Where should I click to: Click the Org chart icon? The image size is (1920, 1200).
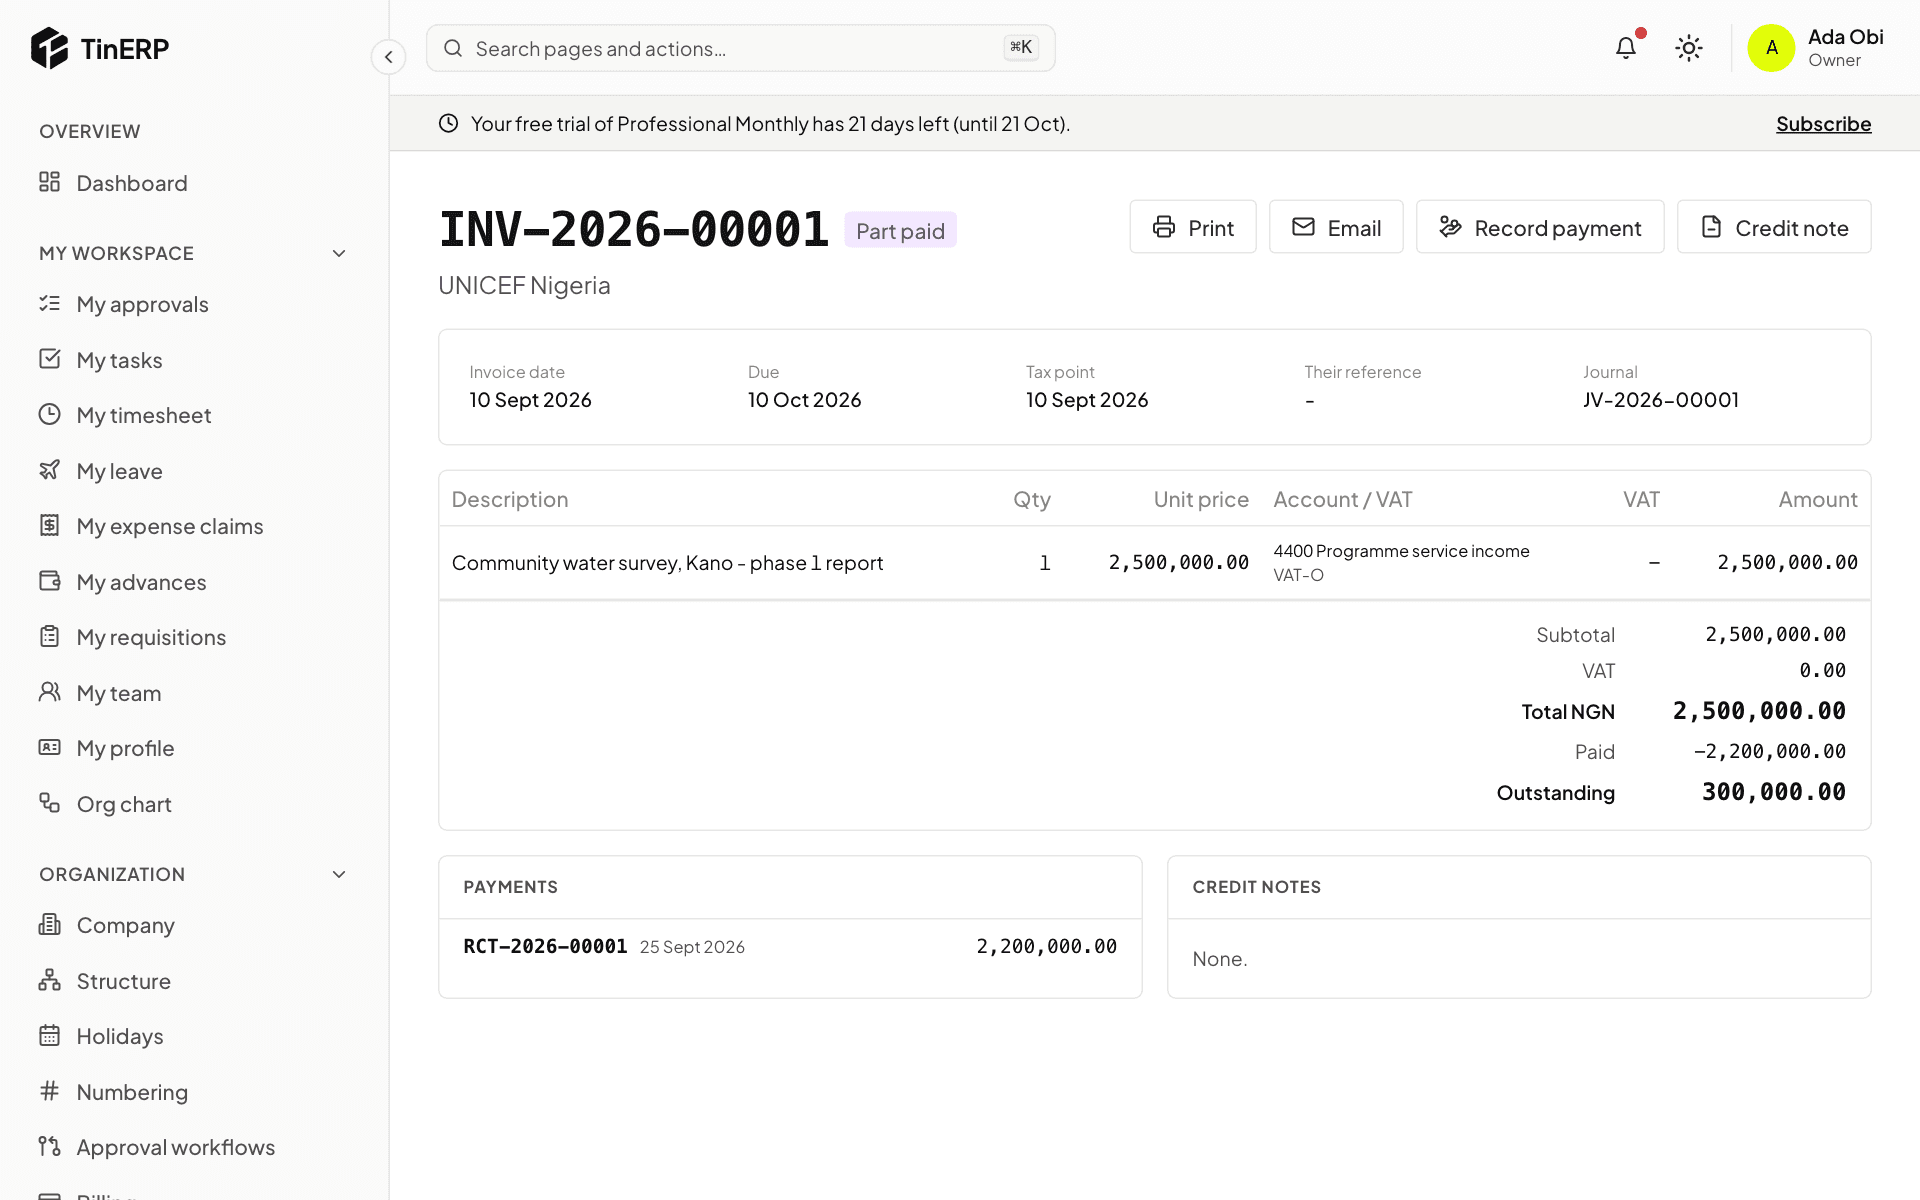click(49, 803)
